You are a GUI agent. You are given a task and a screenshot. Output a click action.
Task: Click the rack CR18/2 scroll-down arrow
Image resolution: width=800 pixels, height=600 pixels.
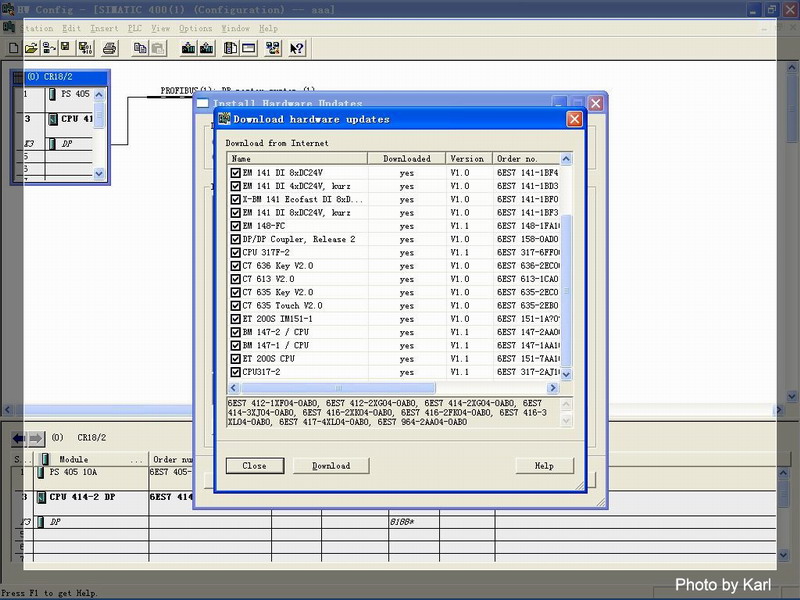click(99, 173)
